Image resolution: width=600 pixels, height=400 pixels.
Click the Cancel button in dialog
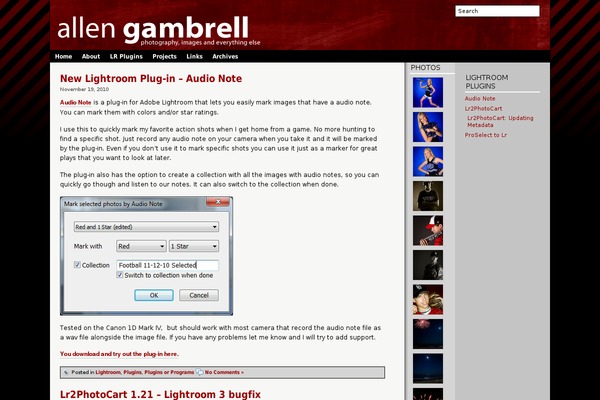tap(199, 295)
